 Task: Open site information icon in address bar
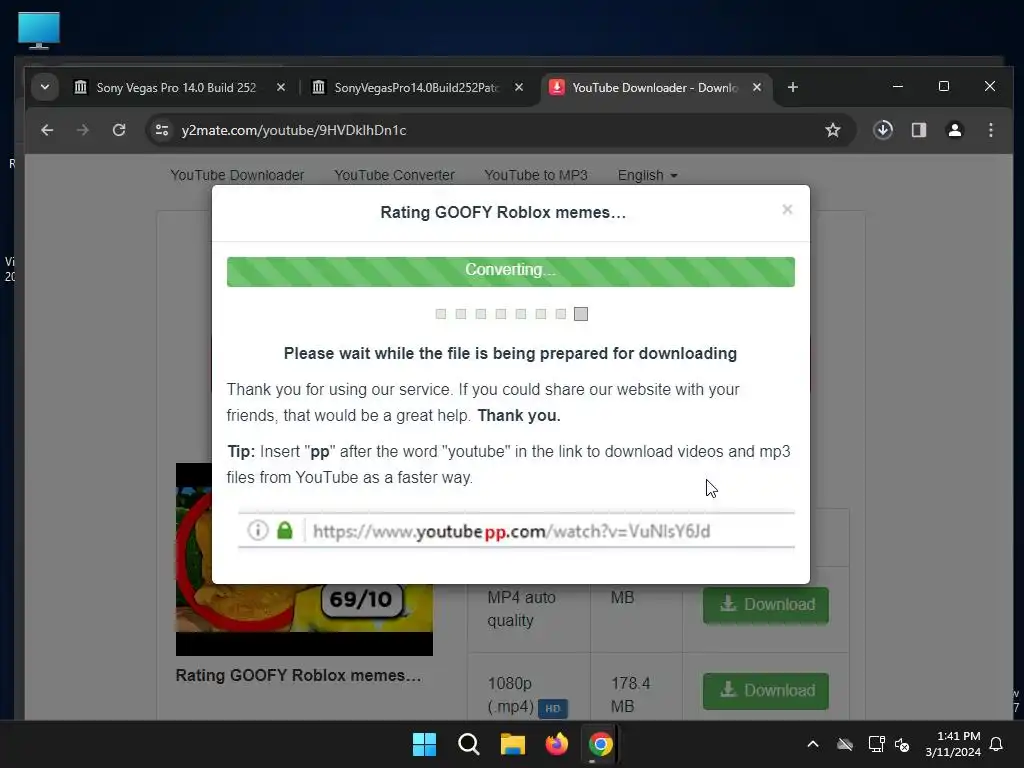coord(162,130)
